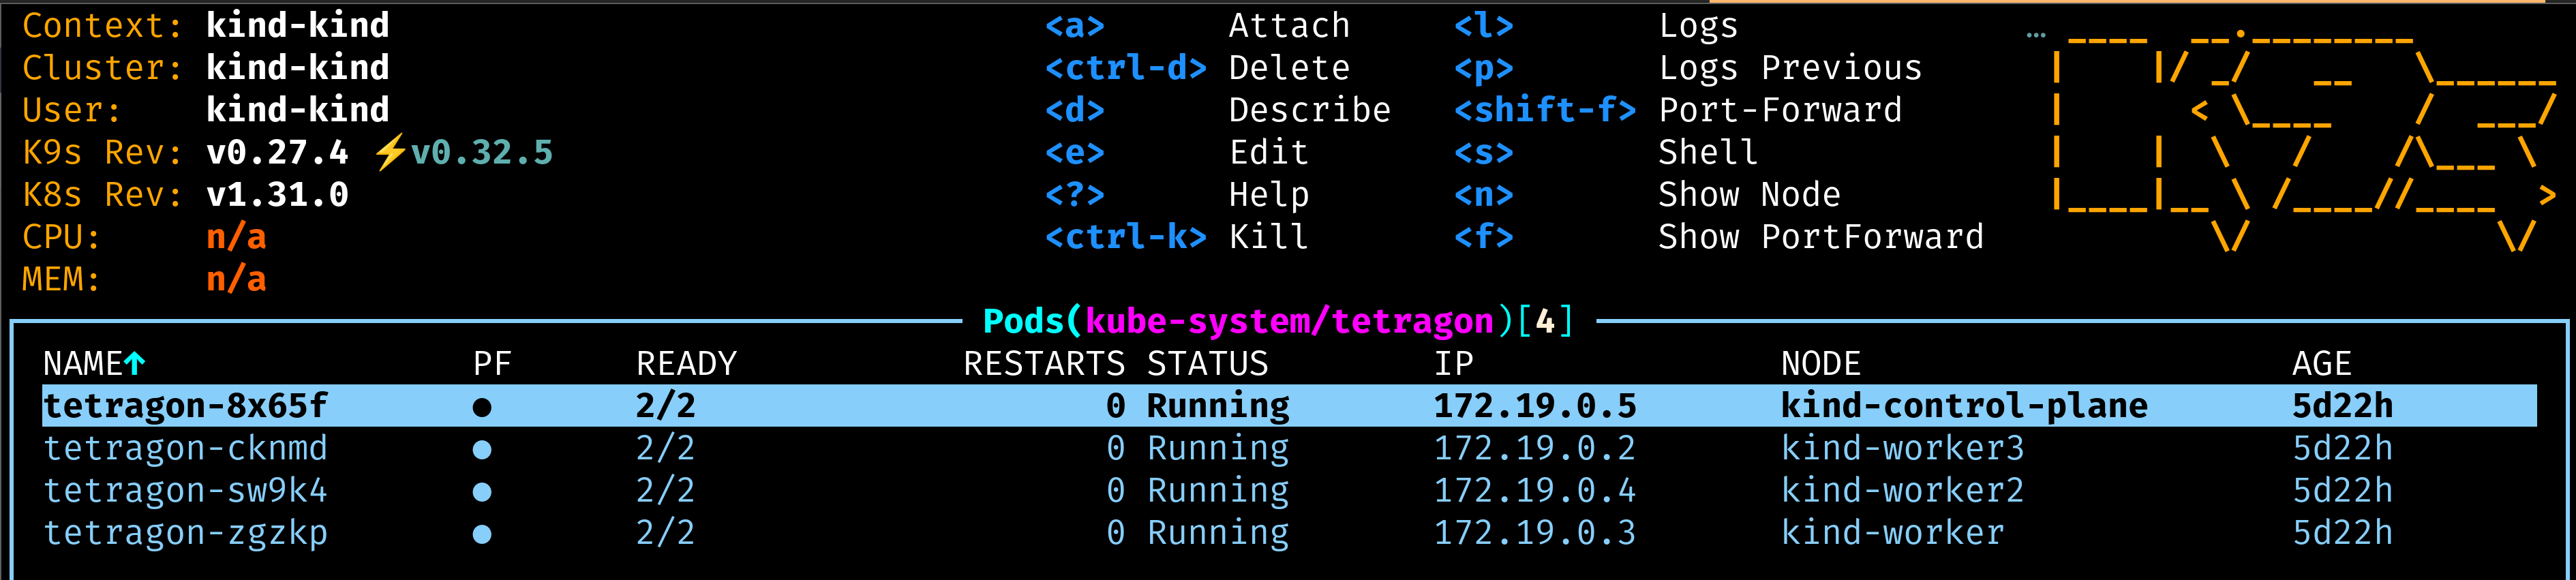Viewport: 2576px width, 580px height.
Task: Click the kind-control-plane node name
Action: tap(1964, 406)
